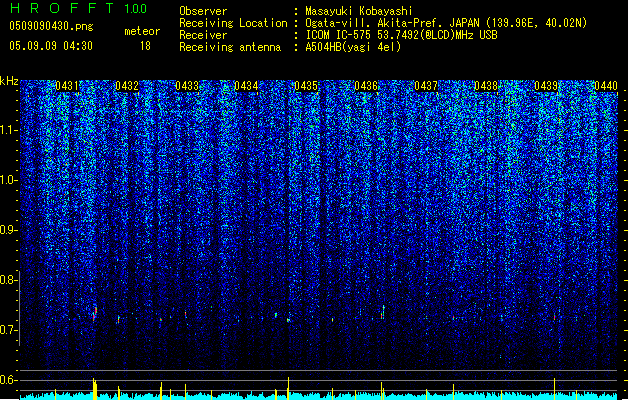Click the tallest yellow spike below 0435

[x=288, y=388]
